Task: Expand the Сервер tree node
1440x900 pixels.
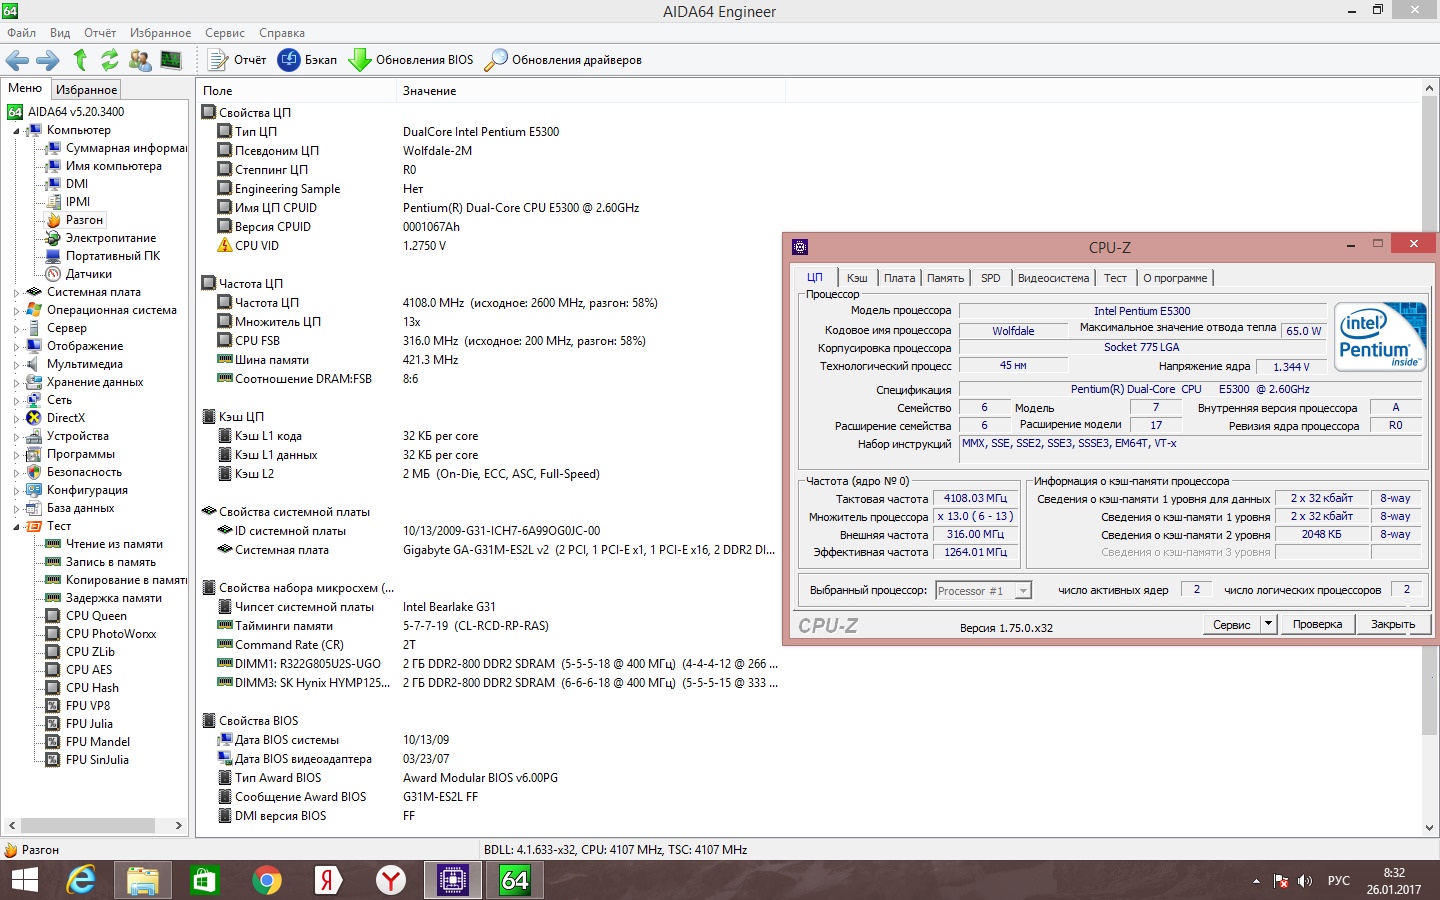Action: 16,329
